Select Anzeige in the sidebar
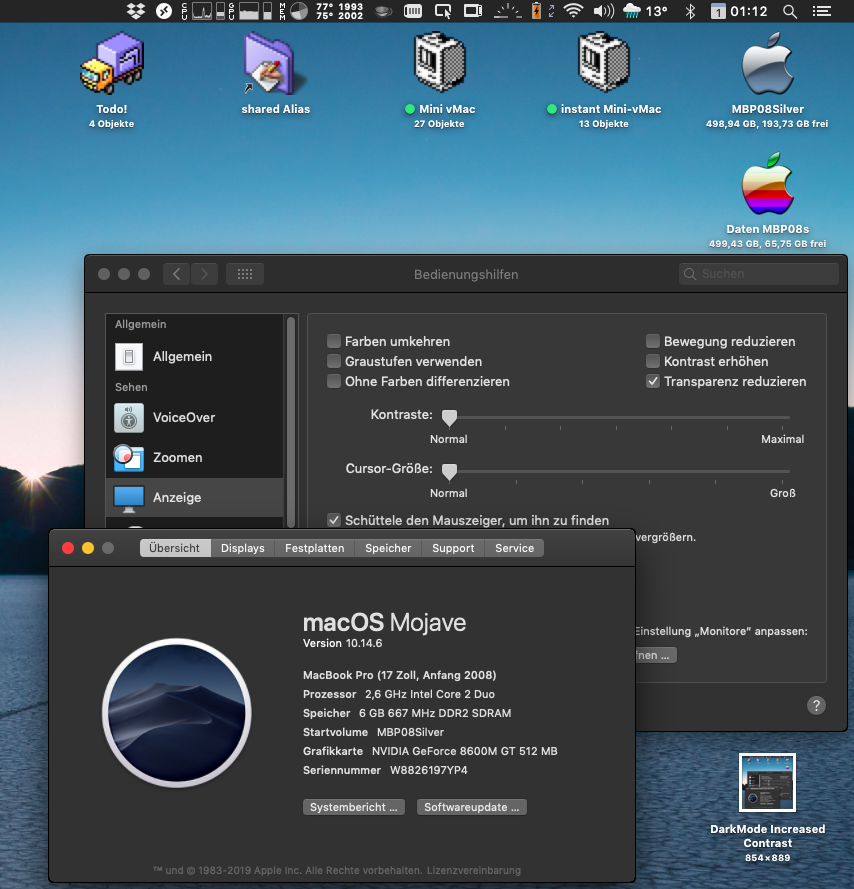This screenshot has height=889, width=854. point(195,497)
